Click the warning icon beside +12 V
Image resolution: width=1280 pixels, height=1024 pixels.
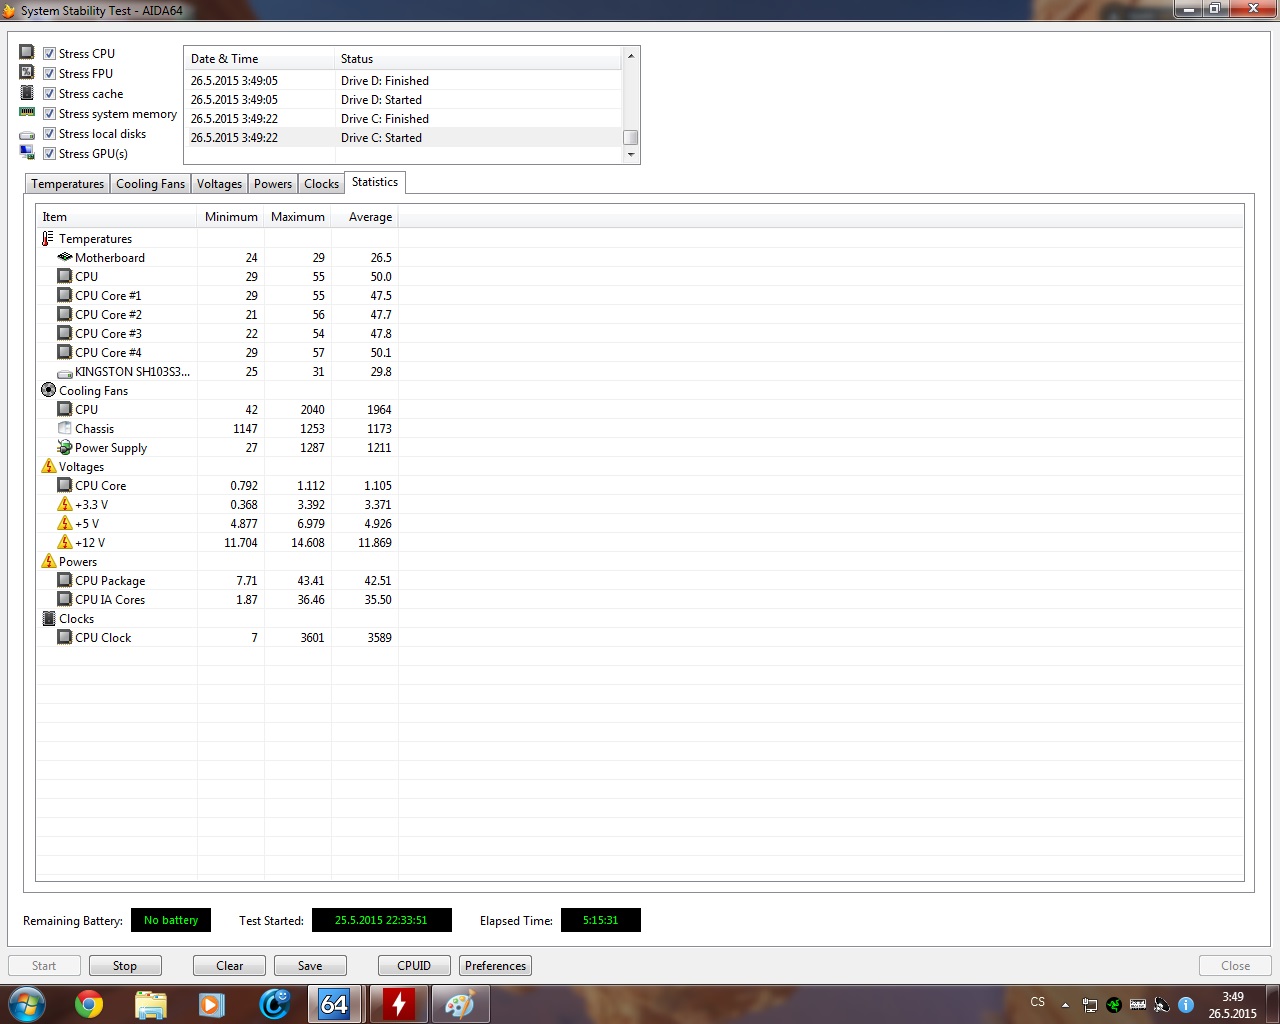(65, 542)
